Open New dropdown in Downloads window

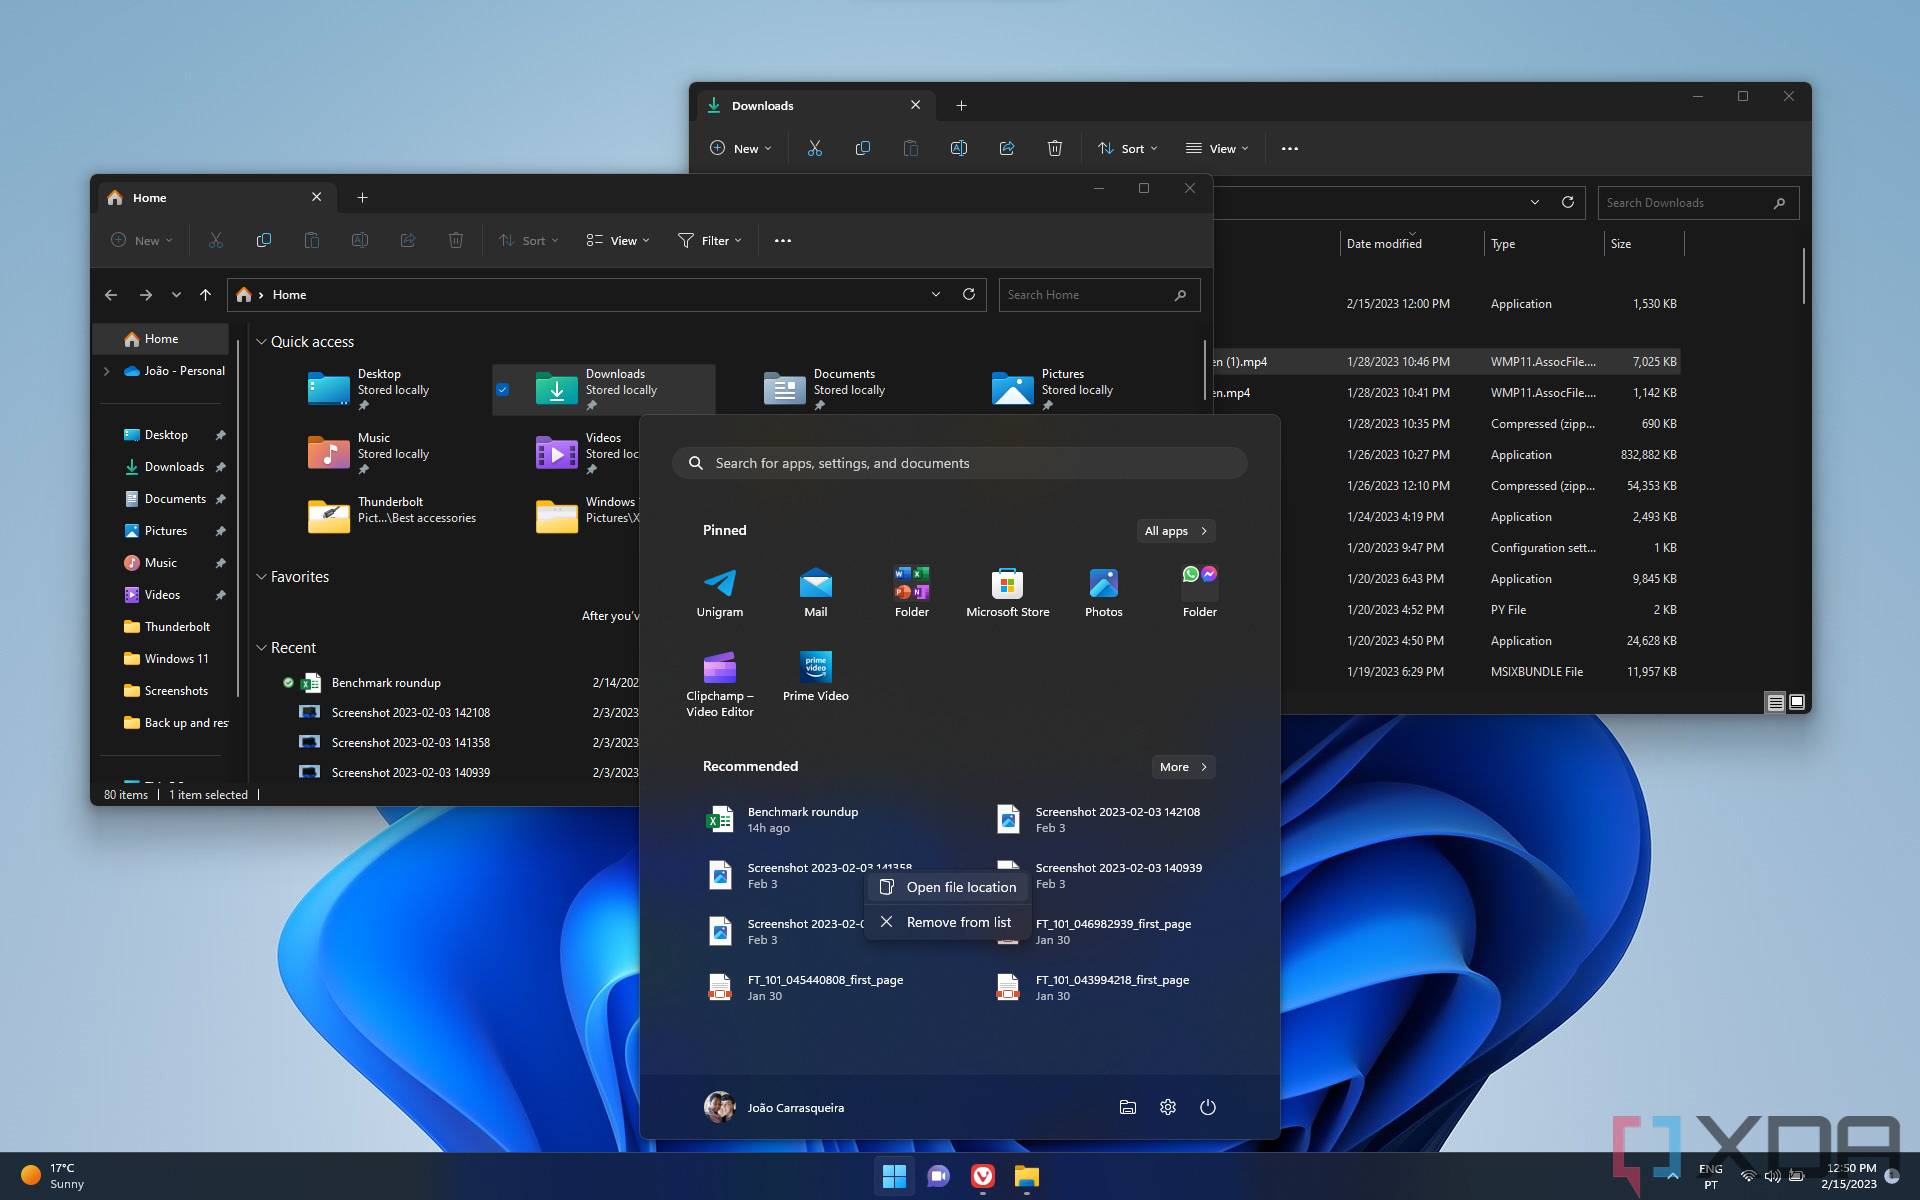coord(741,148)
